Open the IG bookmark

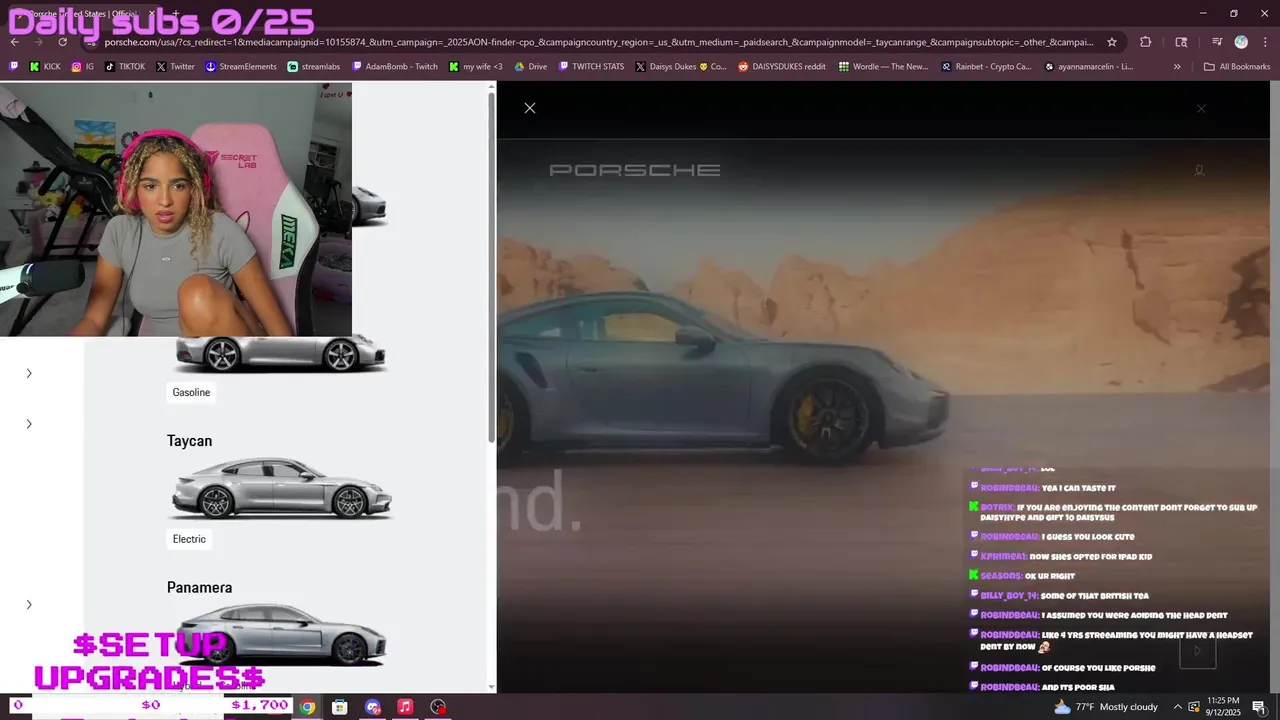point(82,67)
